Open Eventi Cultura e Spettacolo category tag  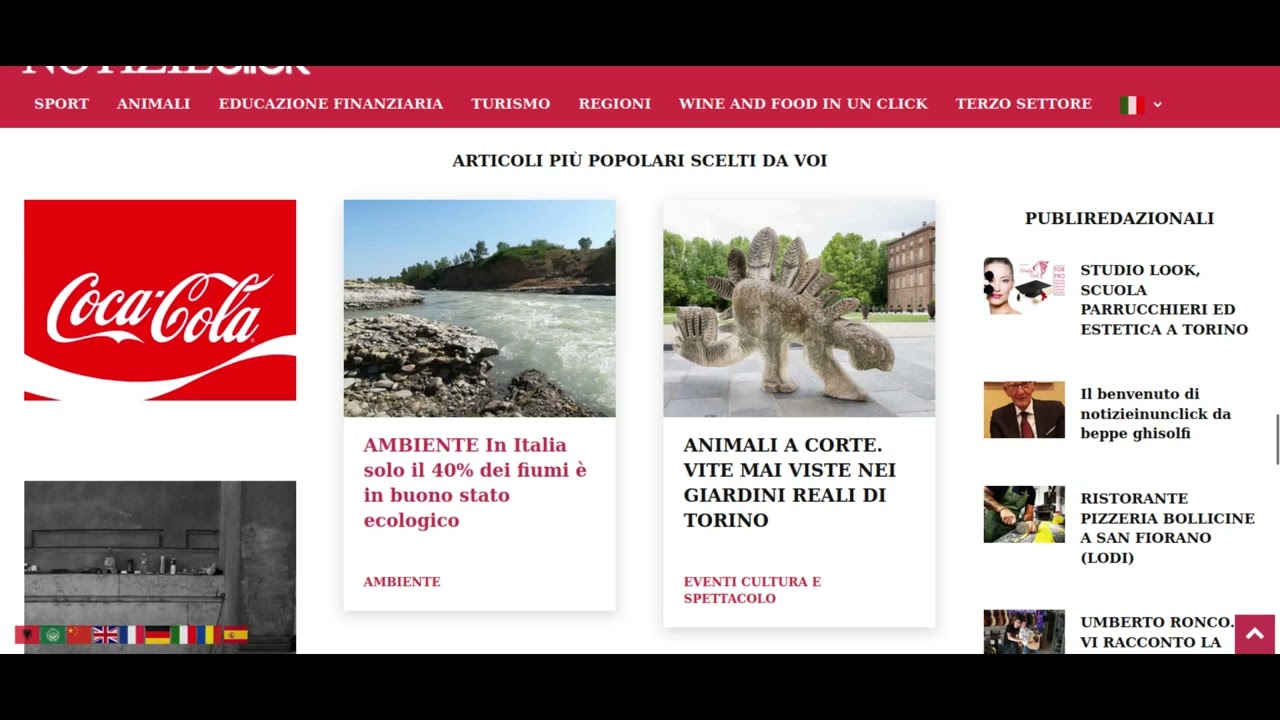tap(752, 590)
